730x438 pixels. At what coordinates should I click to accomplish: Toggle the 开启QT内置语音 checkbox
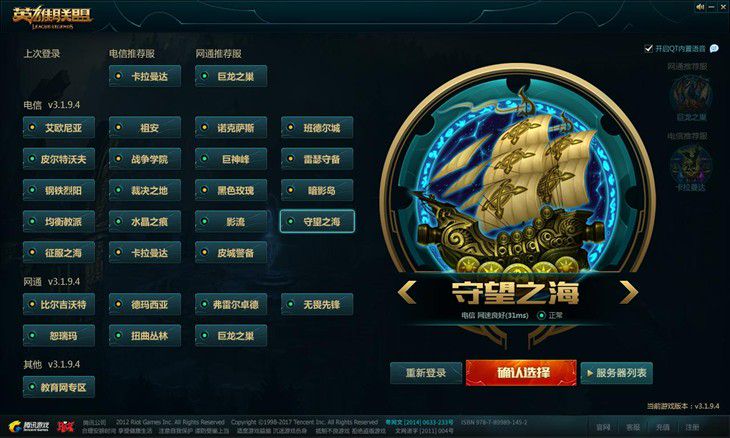click(x=649, y=48)
